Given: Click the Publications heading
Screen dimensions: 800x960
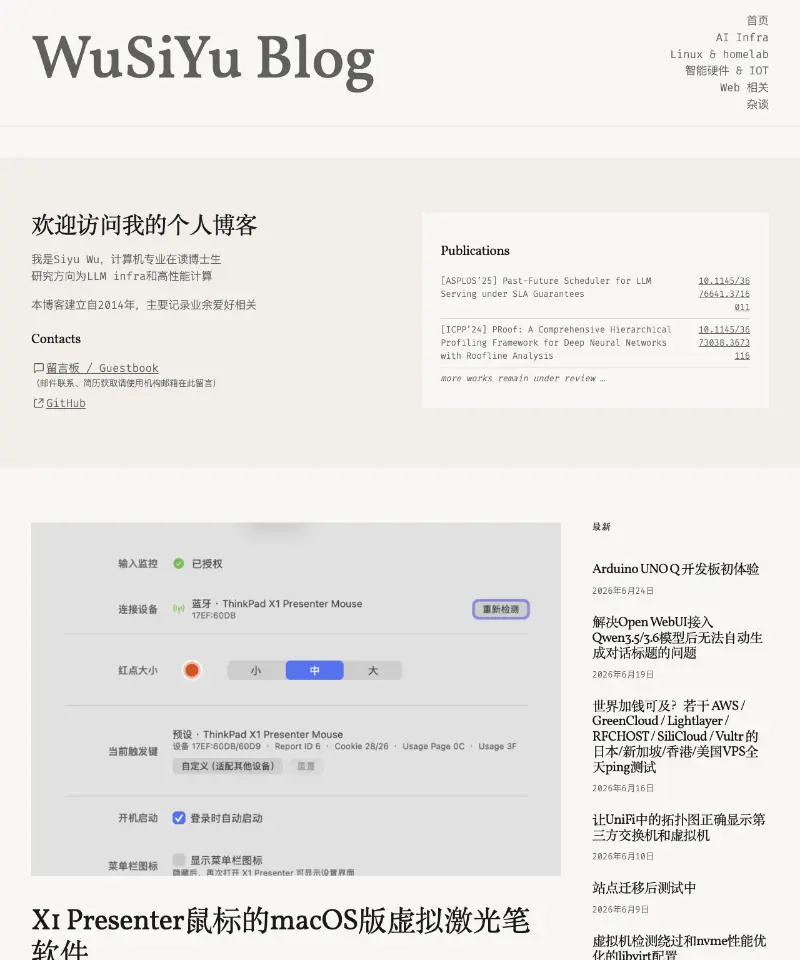Looking at the screenshot, I should [x=475, y=250].
